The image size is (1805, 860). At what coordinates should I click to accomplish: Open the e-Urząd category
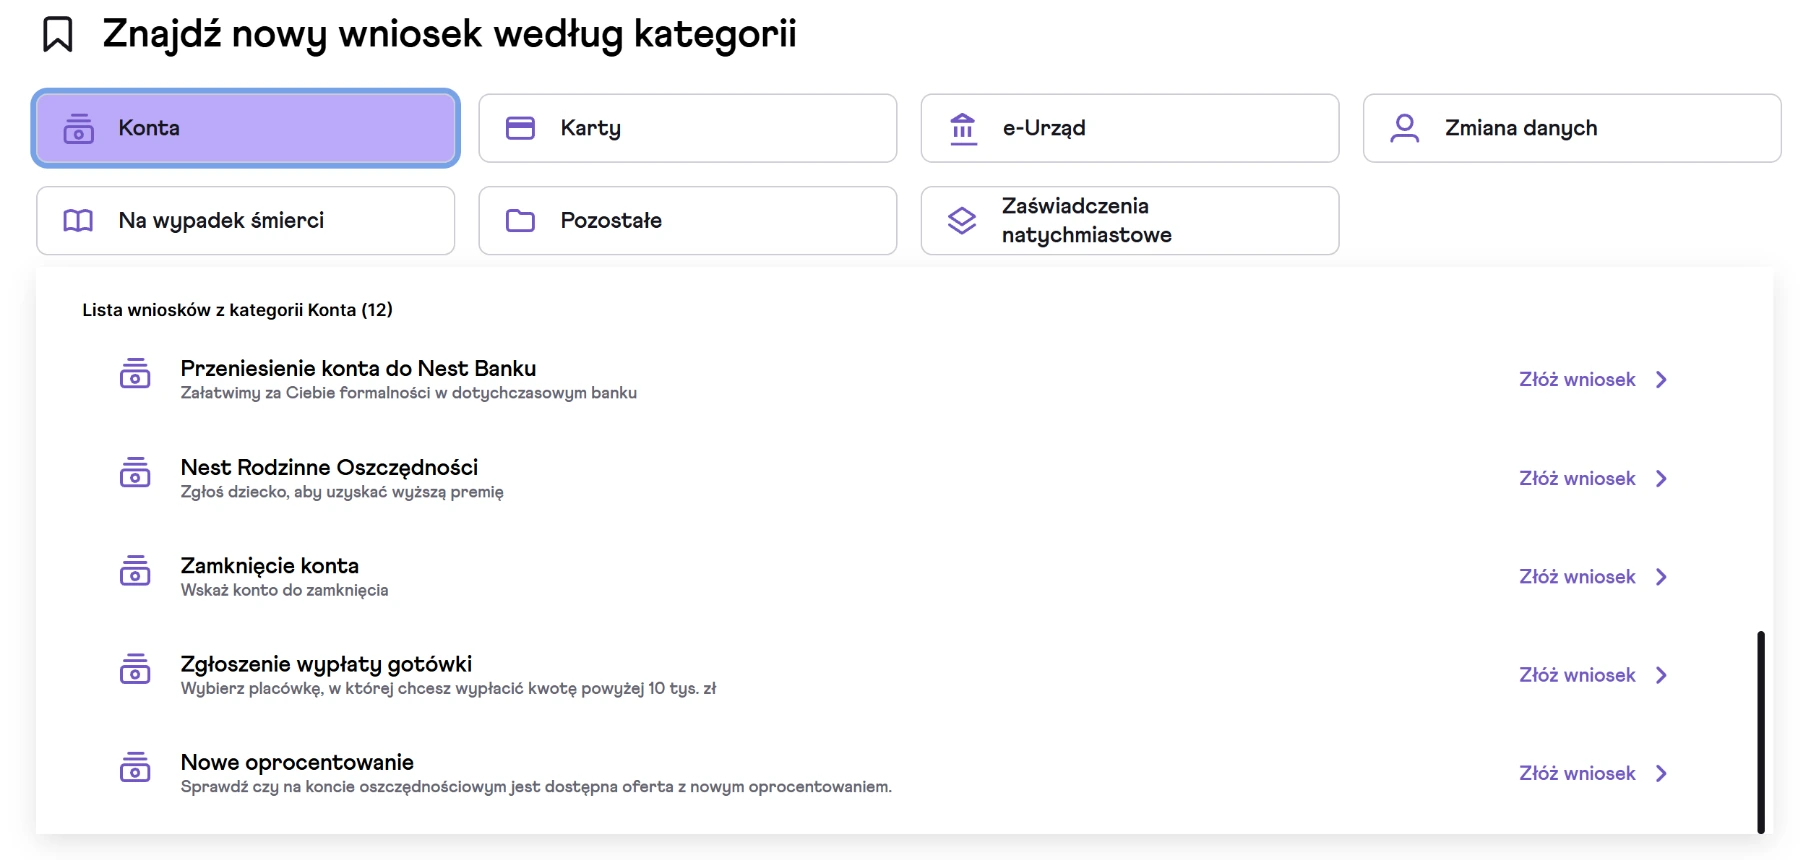(x=1130, y=128)
